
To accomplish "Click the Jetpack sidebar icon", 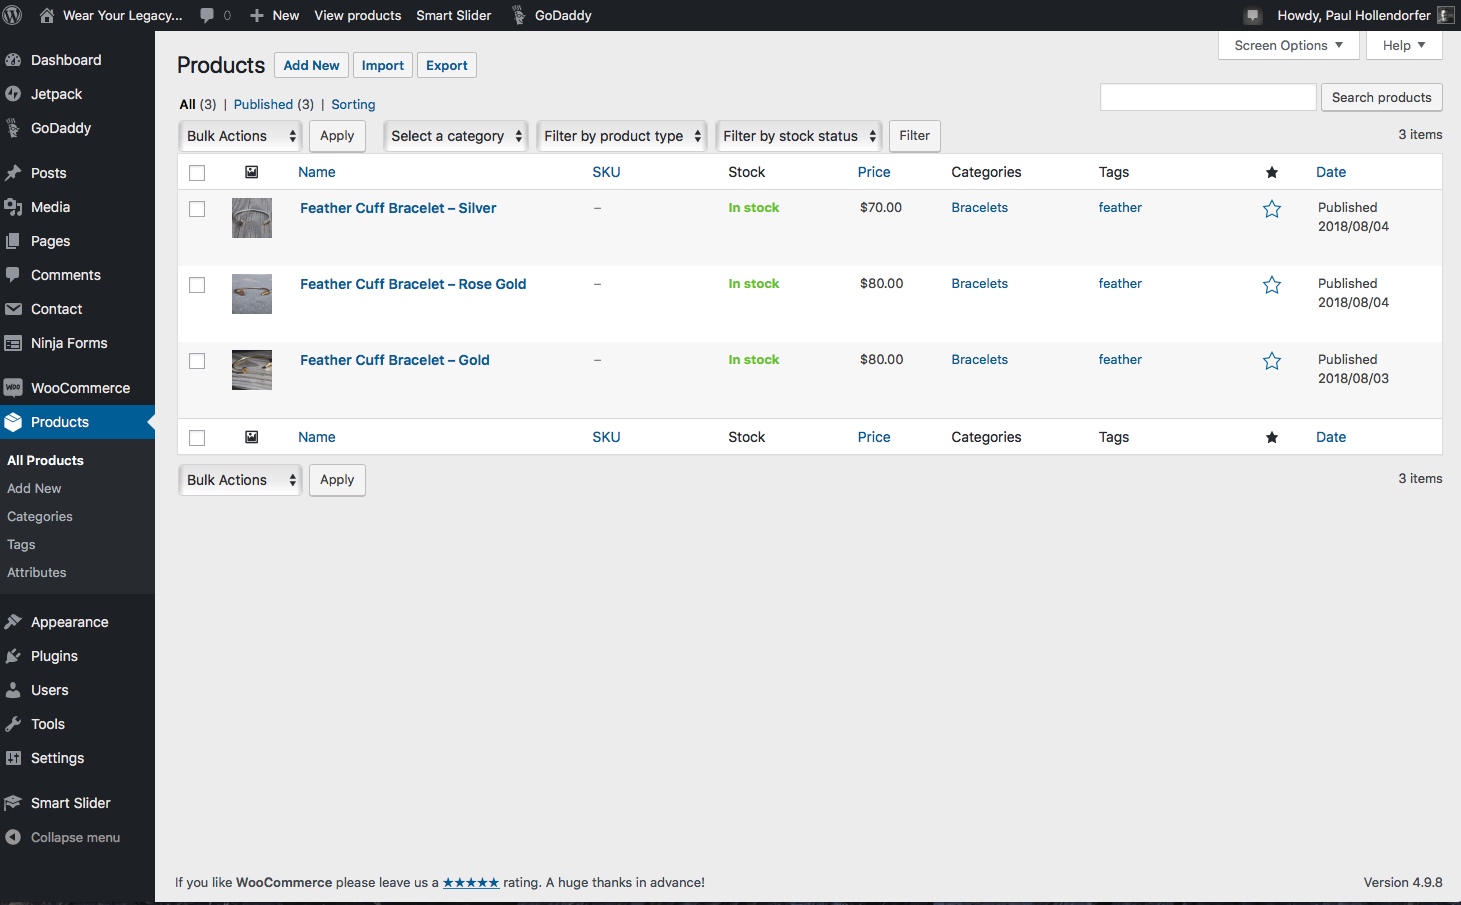I will click(13, 94).
